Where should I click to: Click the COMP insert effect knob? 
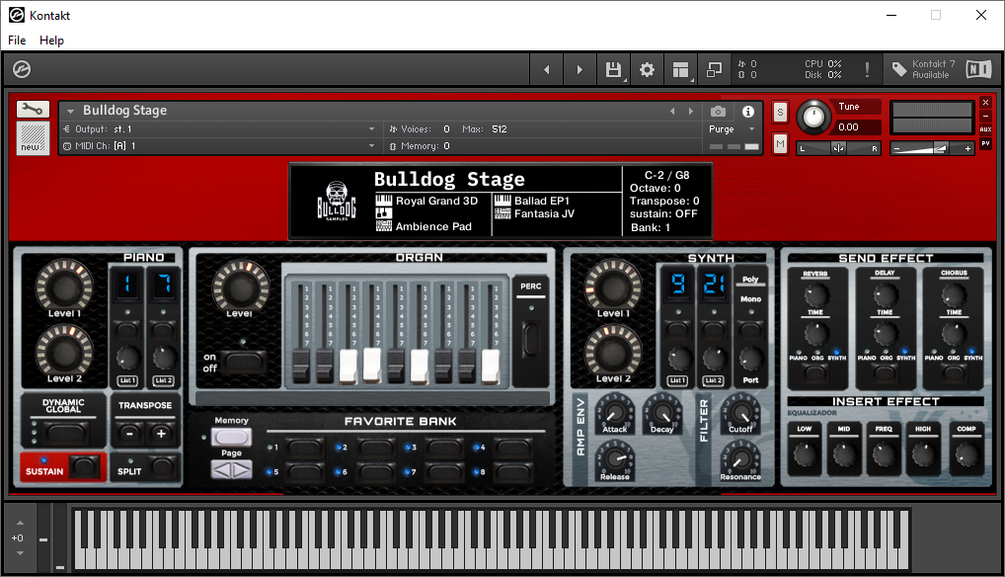click(x=967, y=455)
